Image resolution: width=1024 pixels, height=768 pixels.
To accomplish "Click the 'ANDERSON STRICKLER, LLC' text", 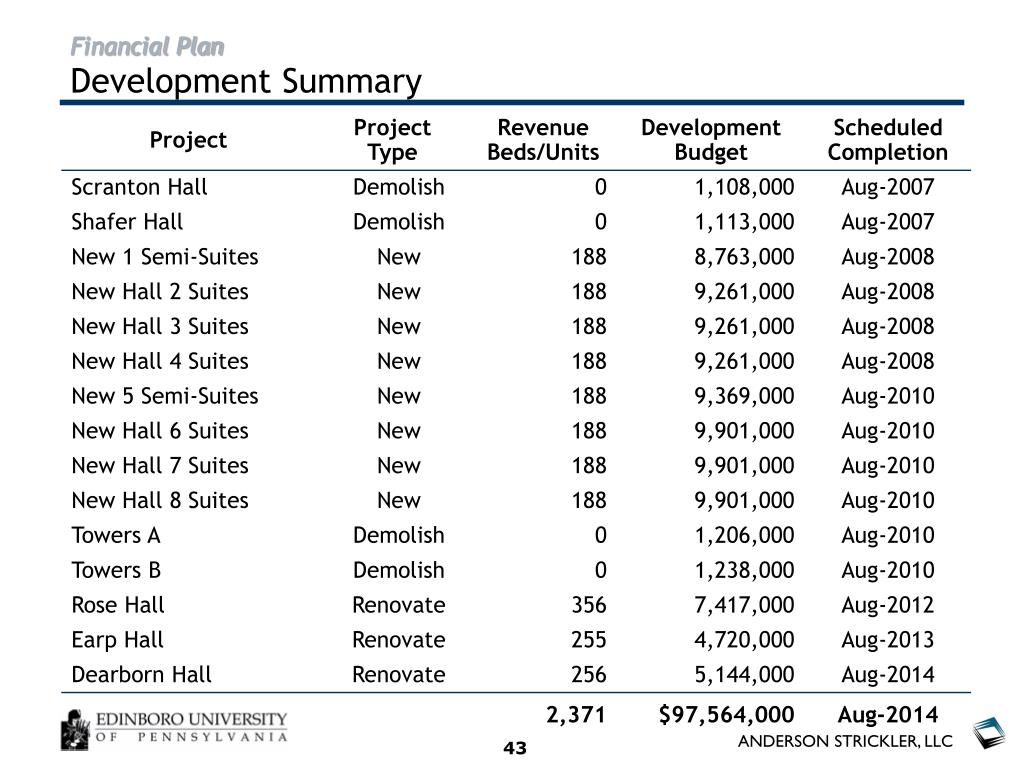I will [x=845, y=741].
